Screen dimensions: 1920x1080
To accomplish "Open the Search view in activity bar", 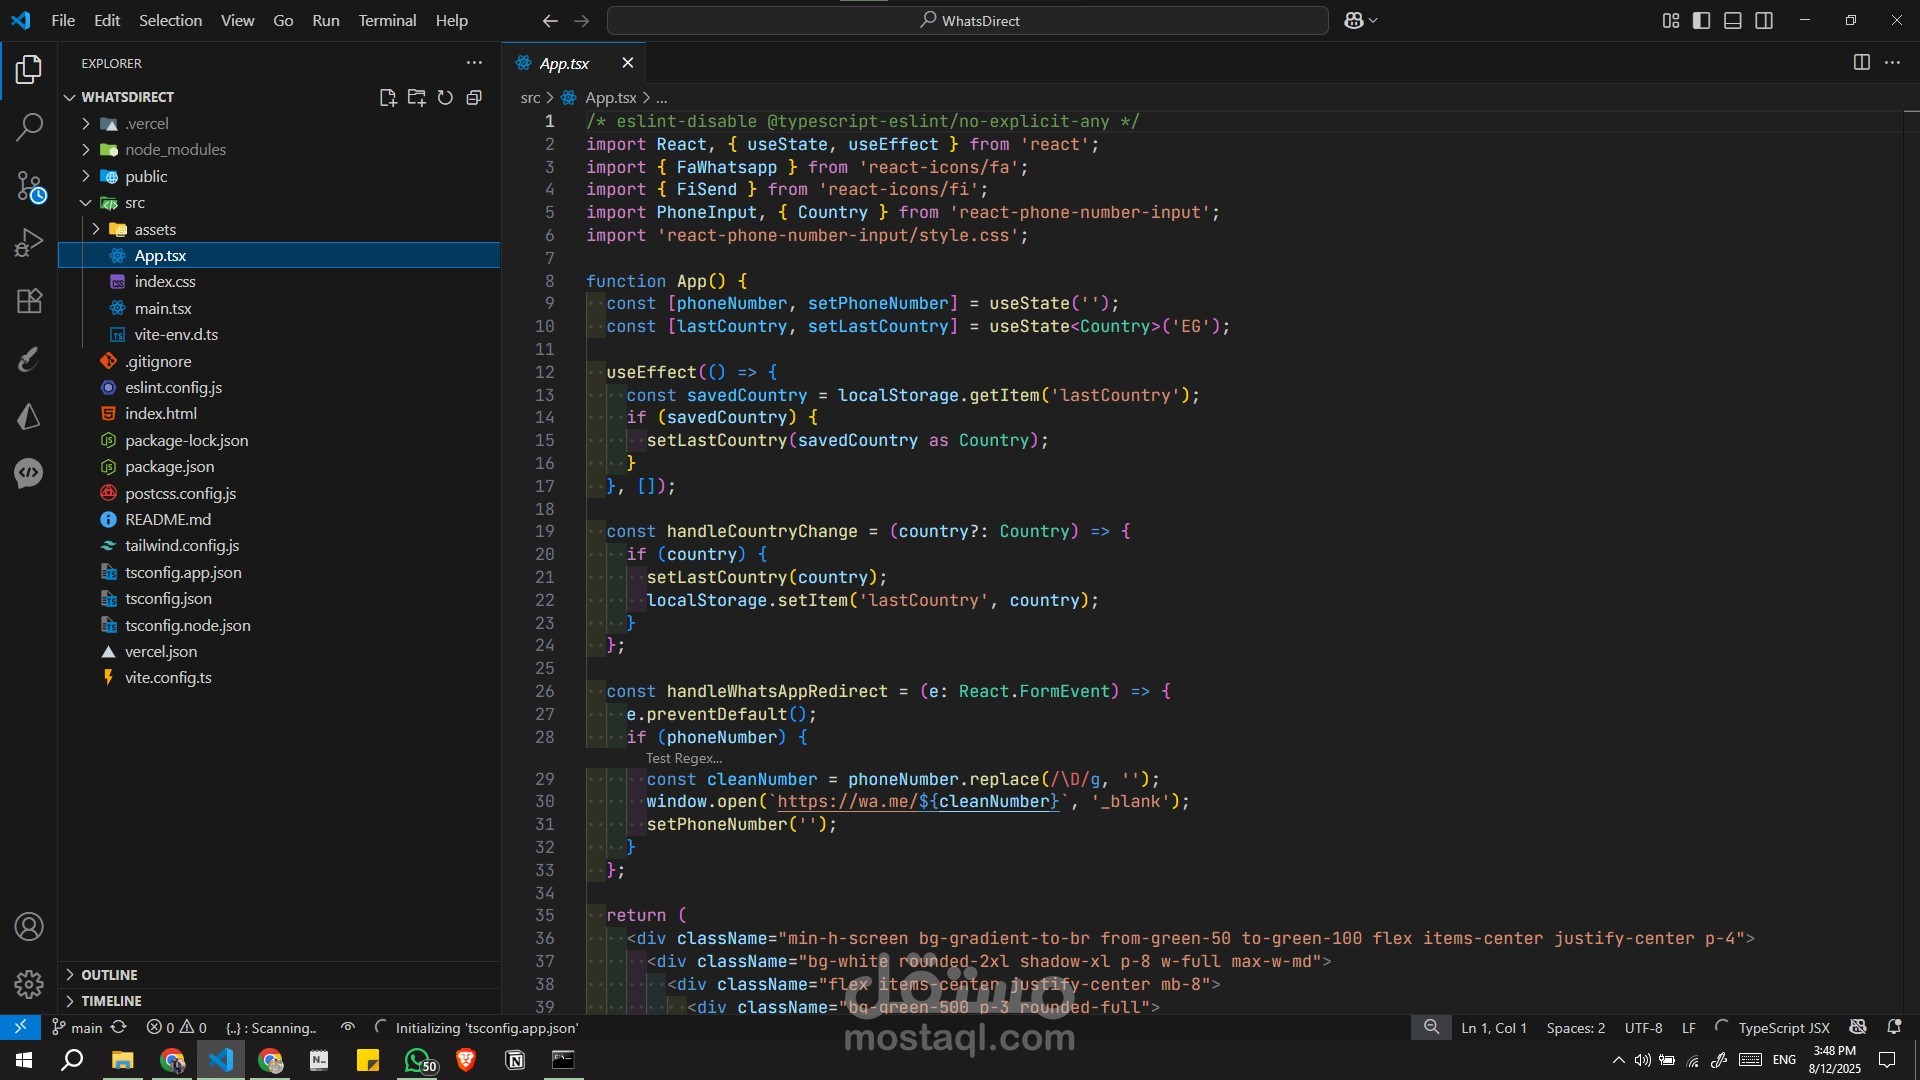I will pyautogui.click(x=29, y=127).
